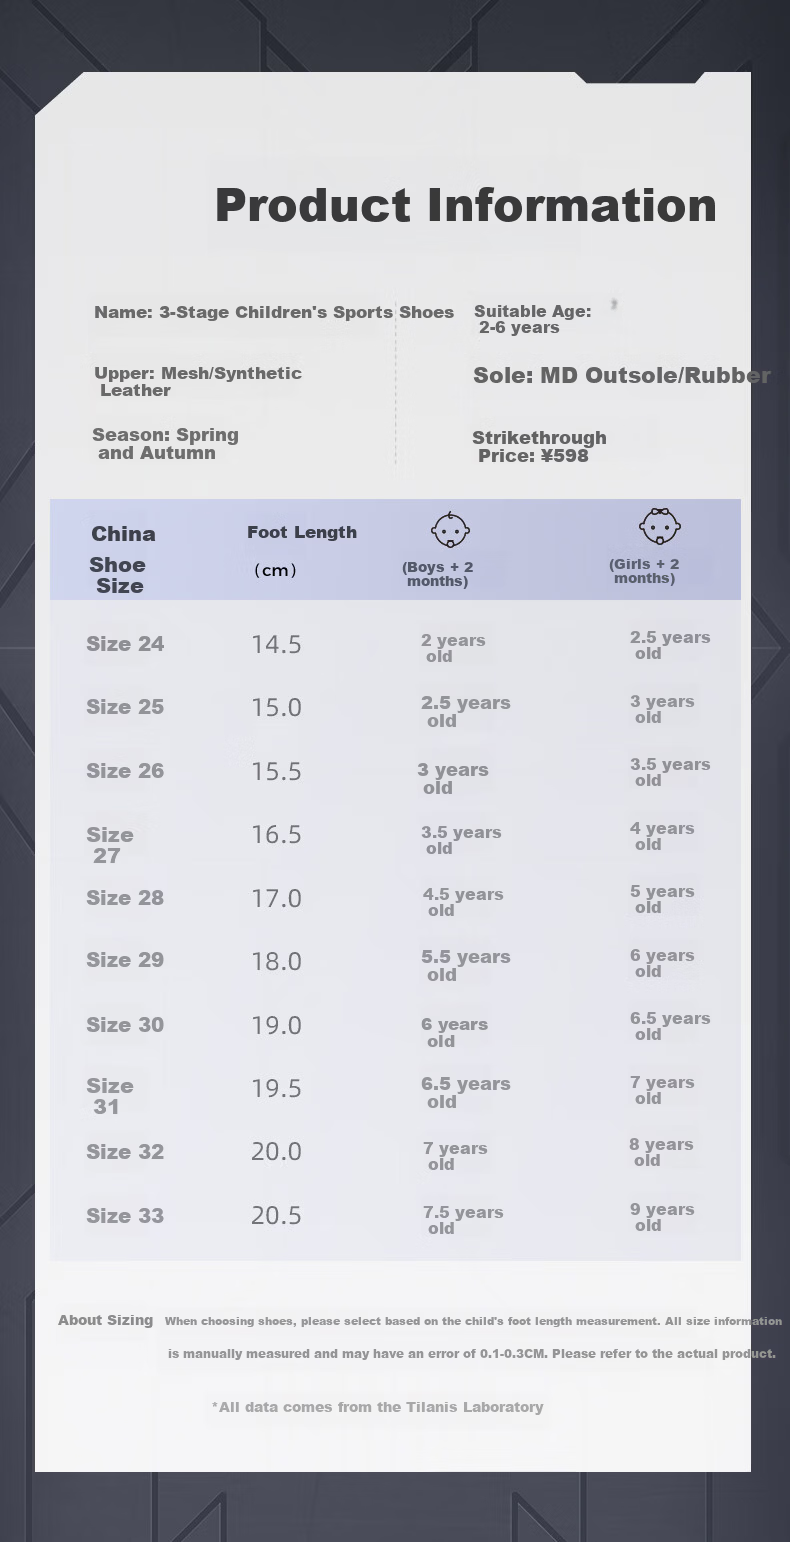Viewport: 790px width, 1542px height.
Task: Click the Sole: MD Outsole/Rubber text
Action: click(x=622, y=376)
